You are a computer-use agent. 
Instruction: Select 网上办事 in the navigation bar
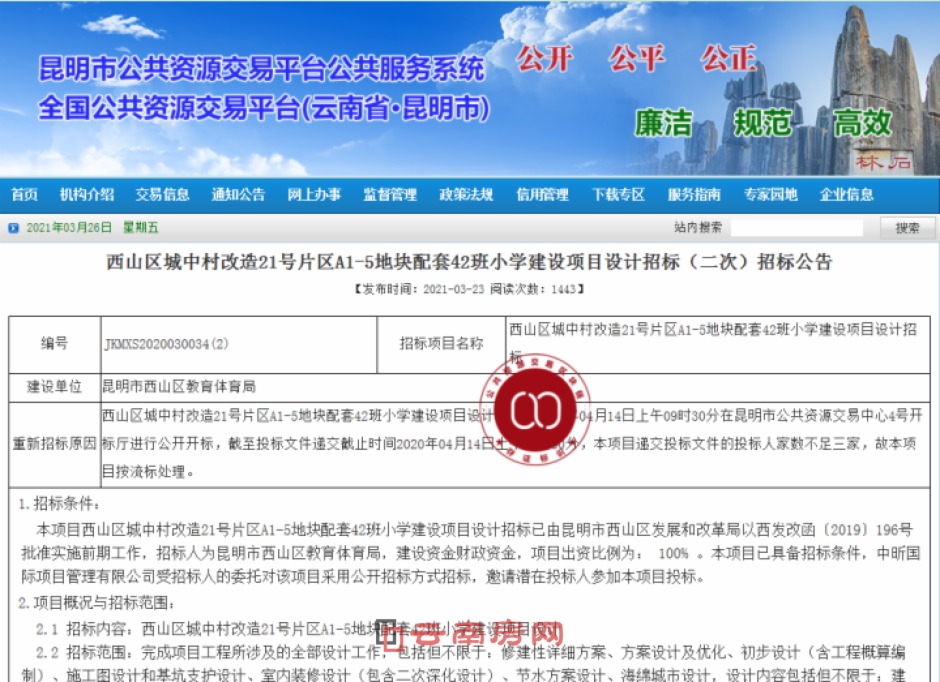[x=314, y=195]
